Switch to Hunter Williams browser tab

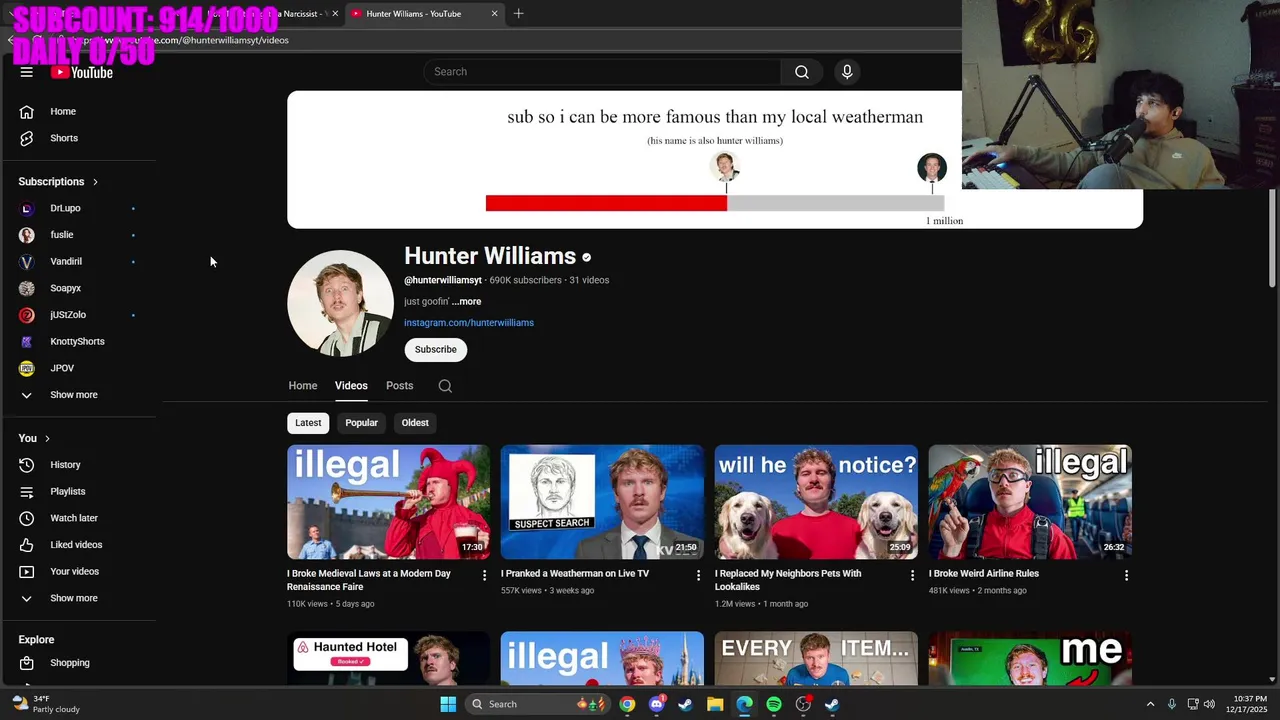[x=425, y=14]
